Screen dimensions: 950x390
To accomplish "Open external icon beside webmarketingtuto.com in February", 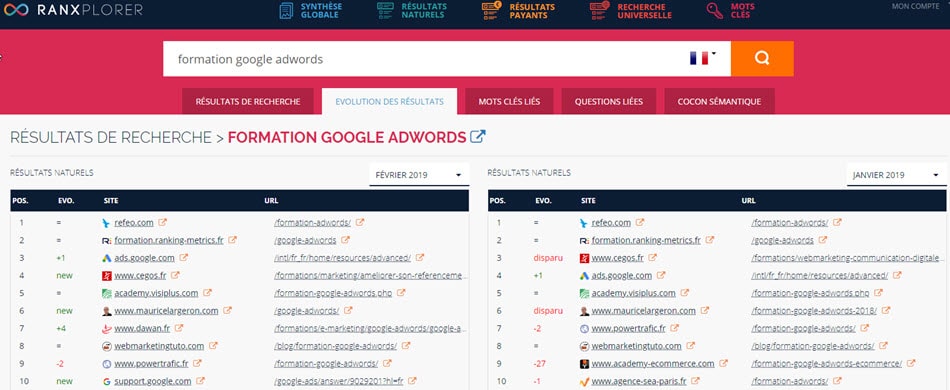I will (213, 345).
